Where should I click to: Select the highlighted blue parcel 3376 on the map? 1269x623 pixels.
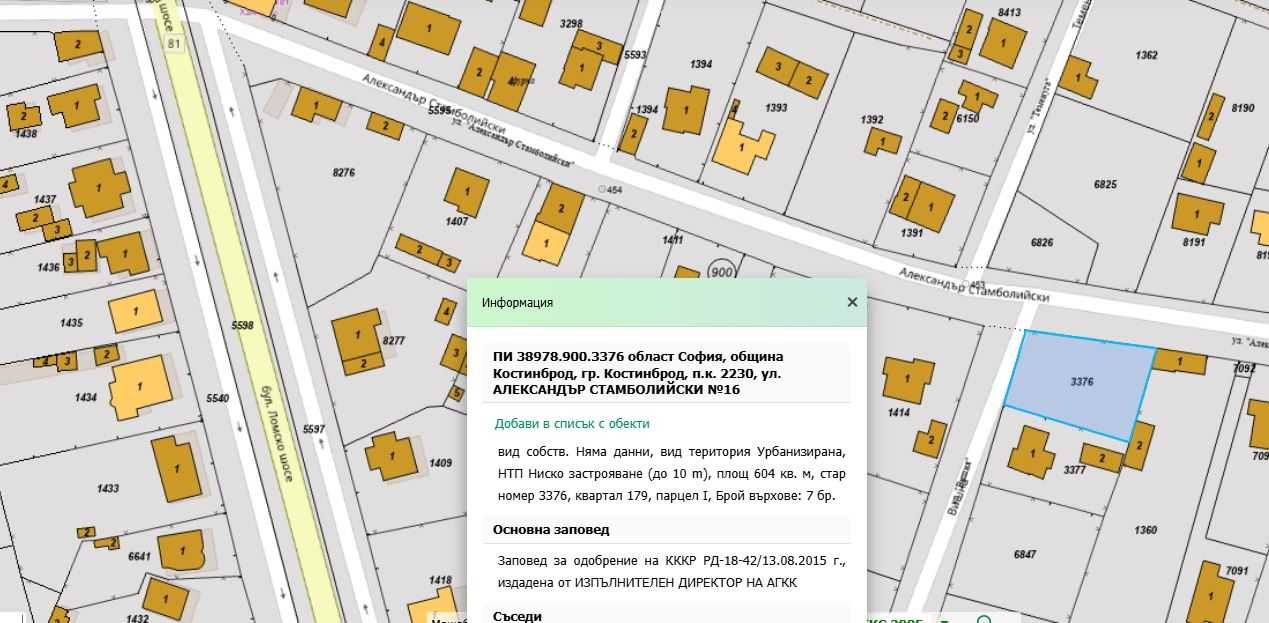tap(1080, 383)
